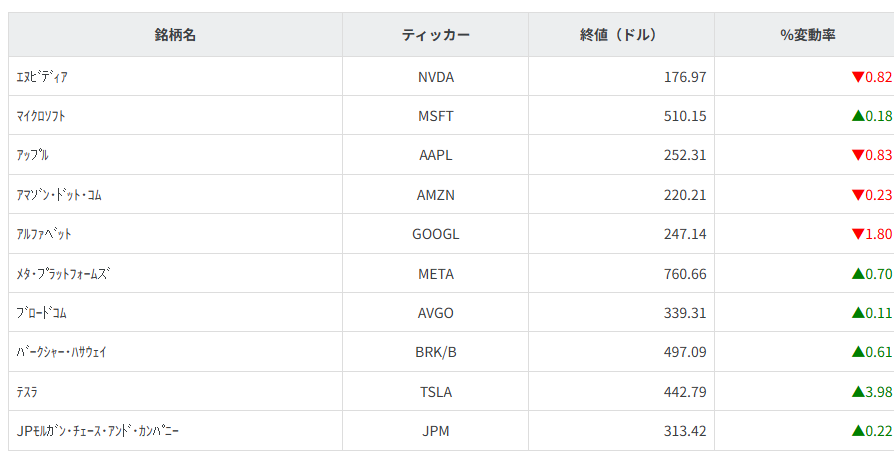The height and width of the screenshot is (465, 894).
Task: Select the NVDA ticker cell
Action: click(435, 77)
